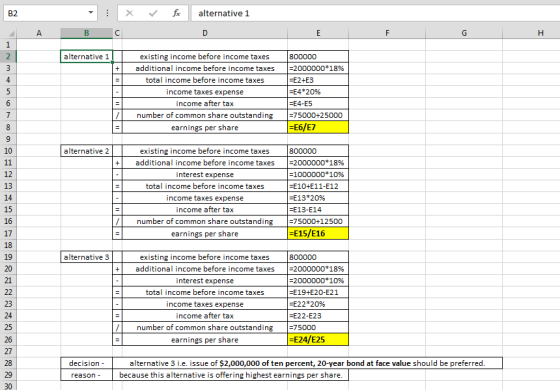Click cell containing =75000+25000
The image size is (560, 390).
coord(318,115)
